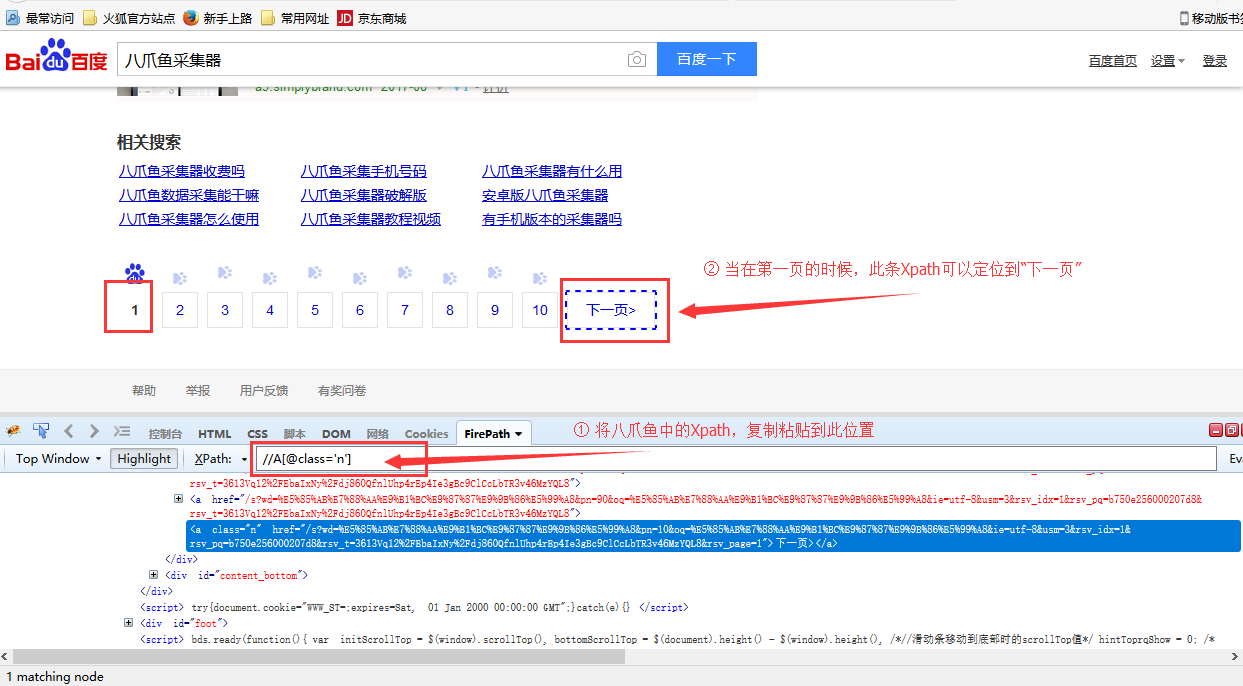This screenshot has width=1243, height=686.
Task: Switch to the 网络 network tab
Action: coord(378,434)
